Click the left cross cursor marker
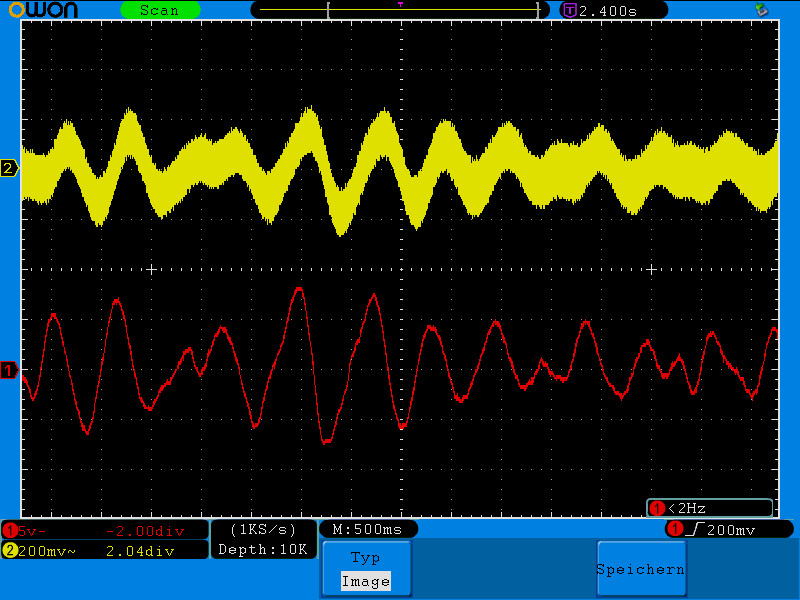Screen dimensions: 800x600 tap(151, 269)
